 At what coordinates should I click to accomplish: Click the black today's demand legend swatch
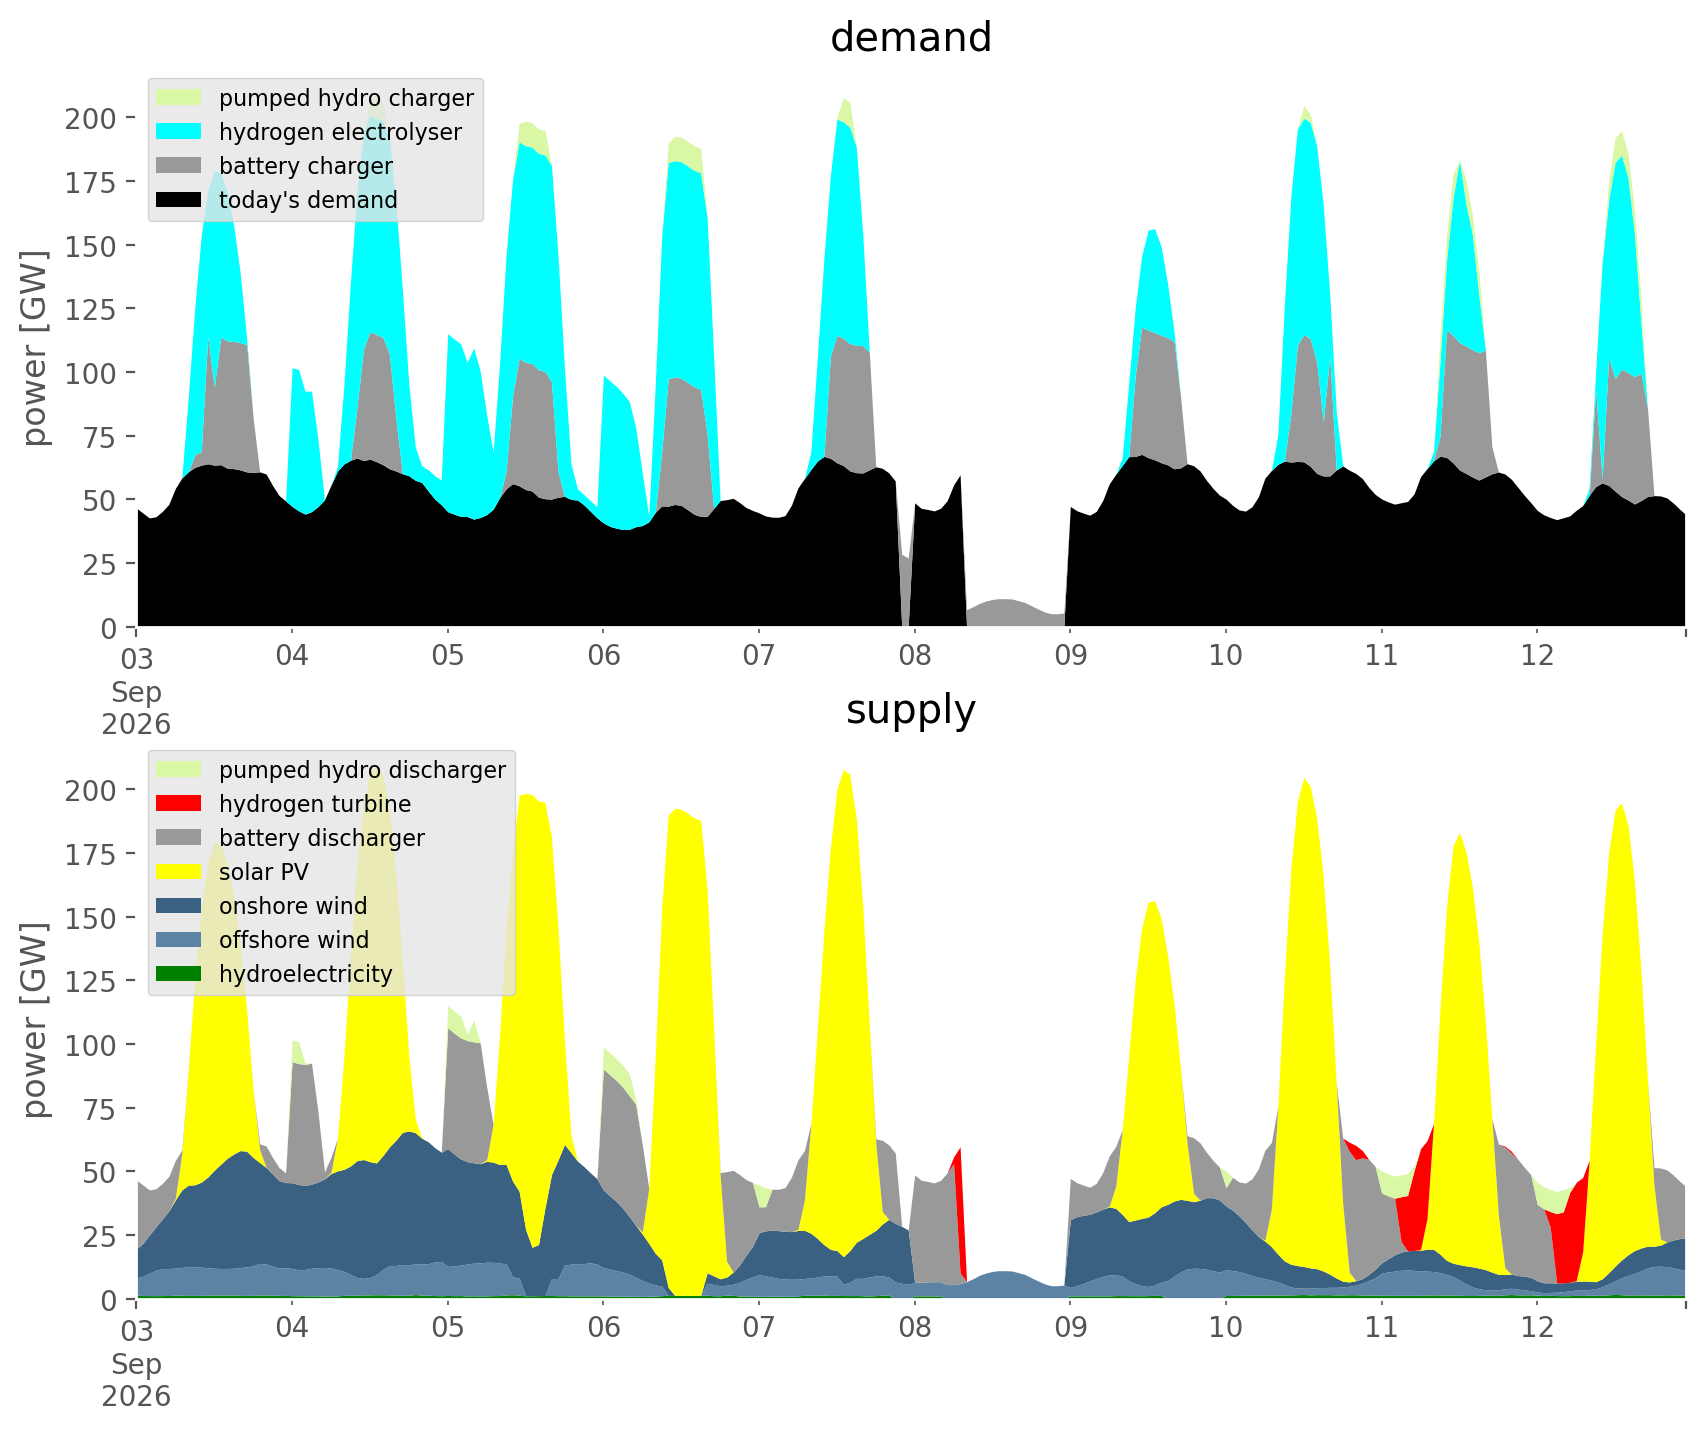(x=179, y=200)
